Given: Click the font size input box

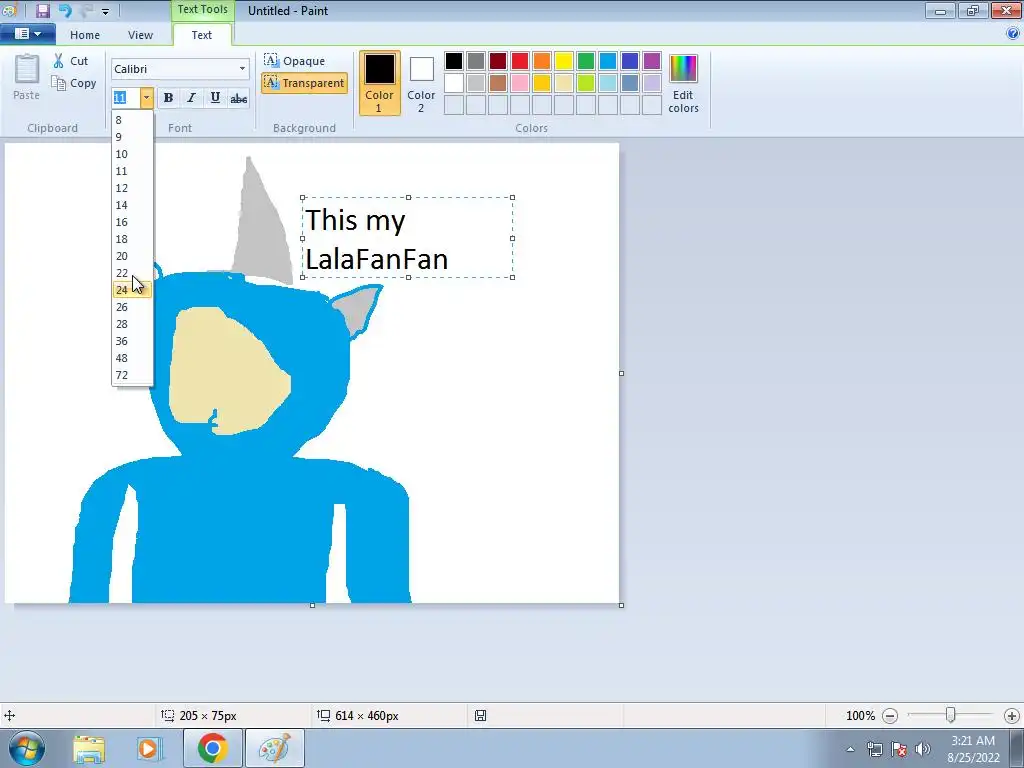Looking at the screenshot, I should tap(125, 98).
